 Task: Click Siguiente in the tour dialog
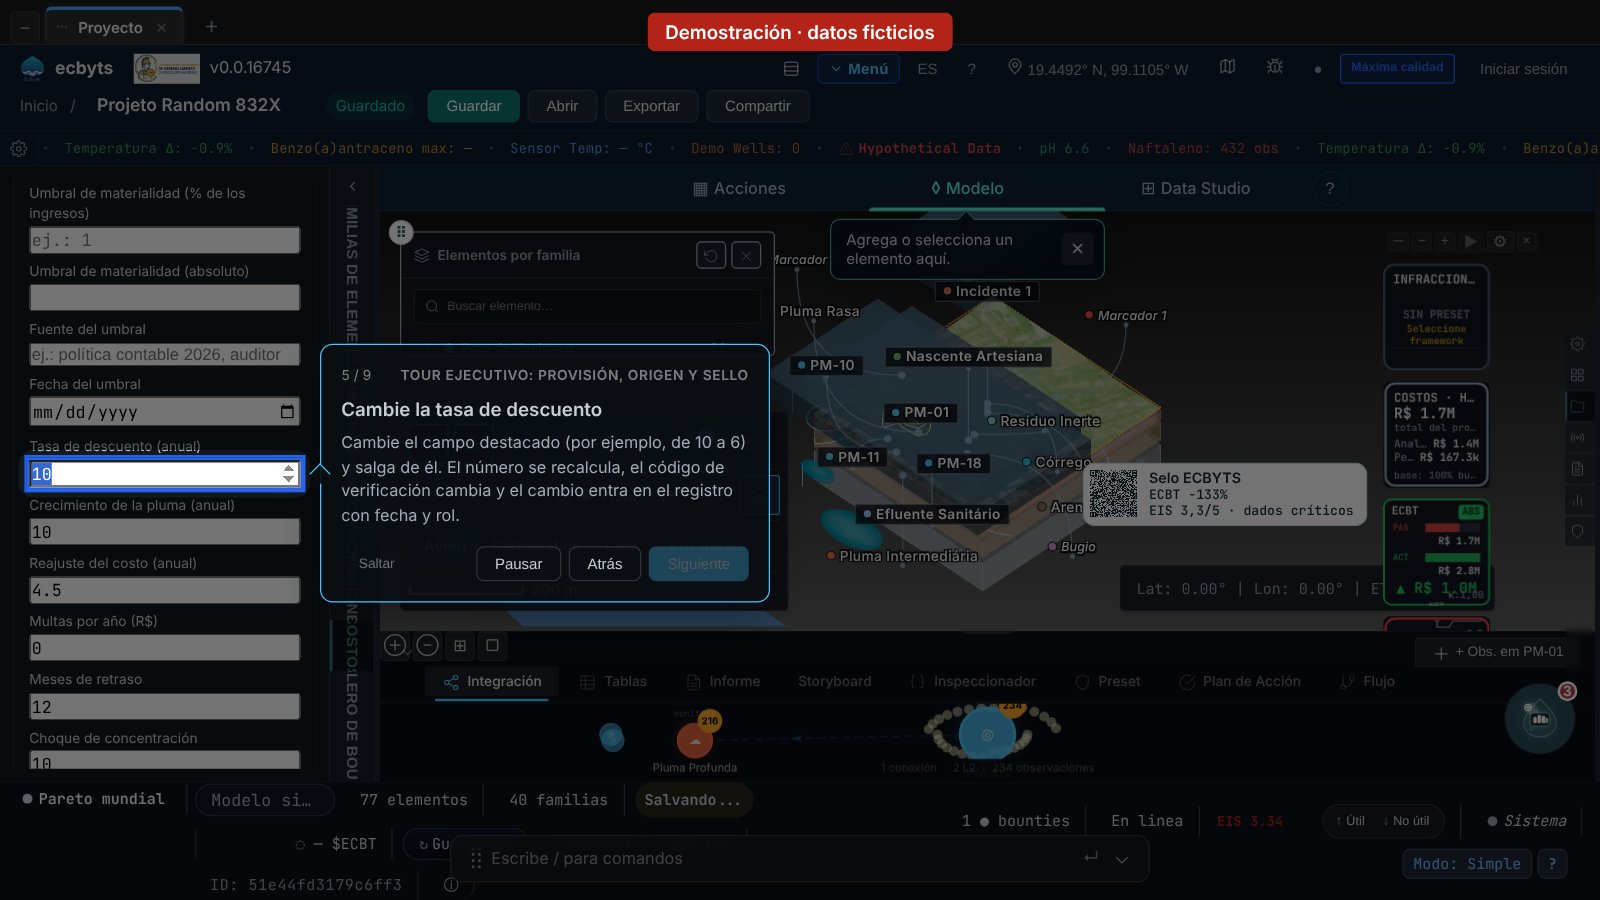click(699, 564)
